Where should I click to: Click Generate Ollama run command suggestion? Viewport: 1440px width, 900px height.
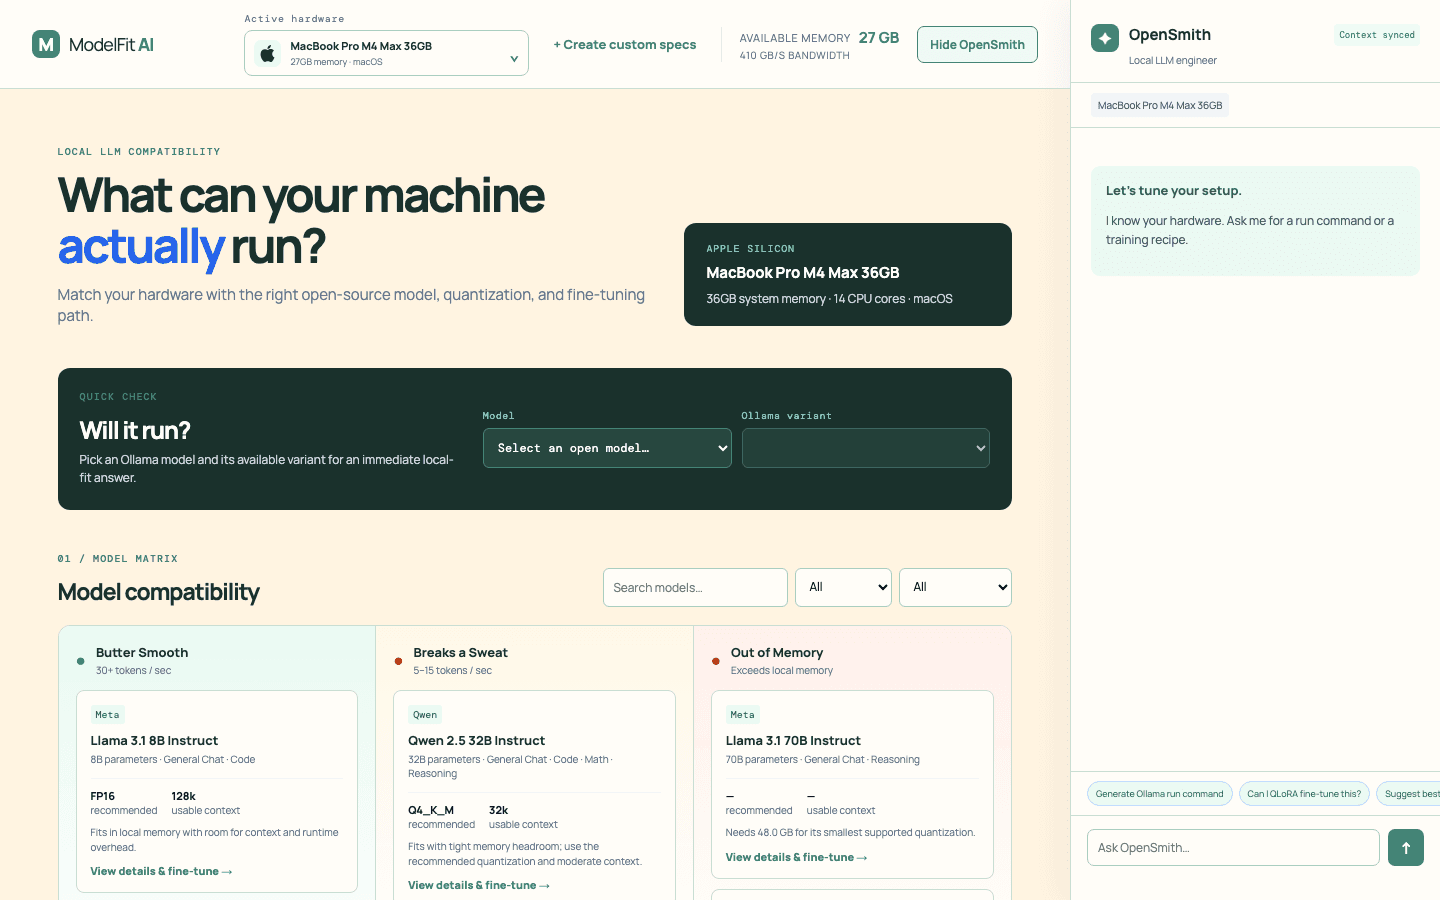1159,794
